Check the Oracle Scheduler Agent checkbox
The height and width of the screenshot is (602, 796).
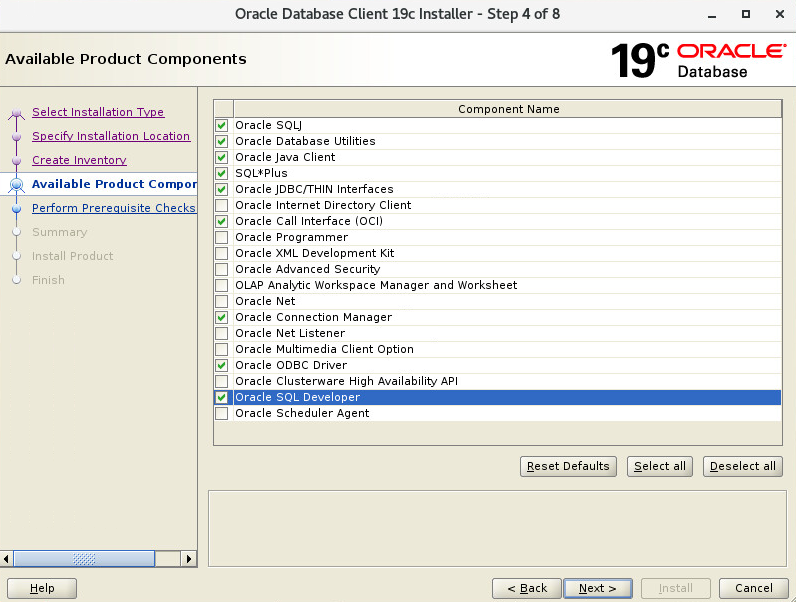tap(221, 413)
